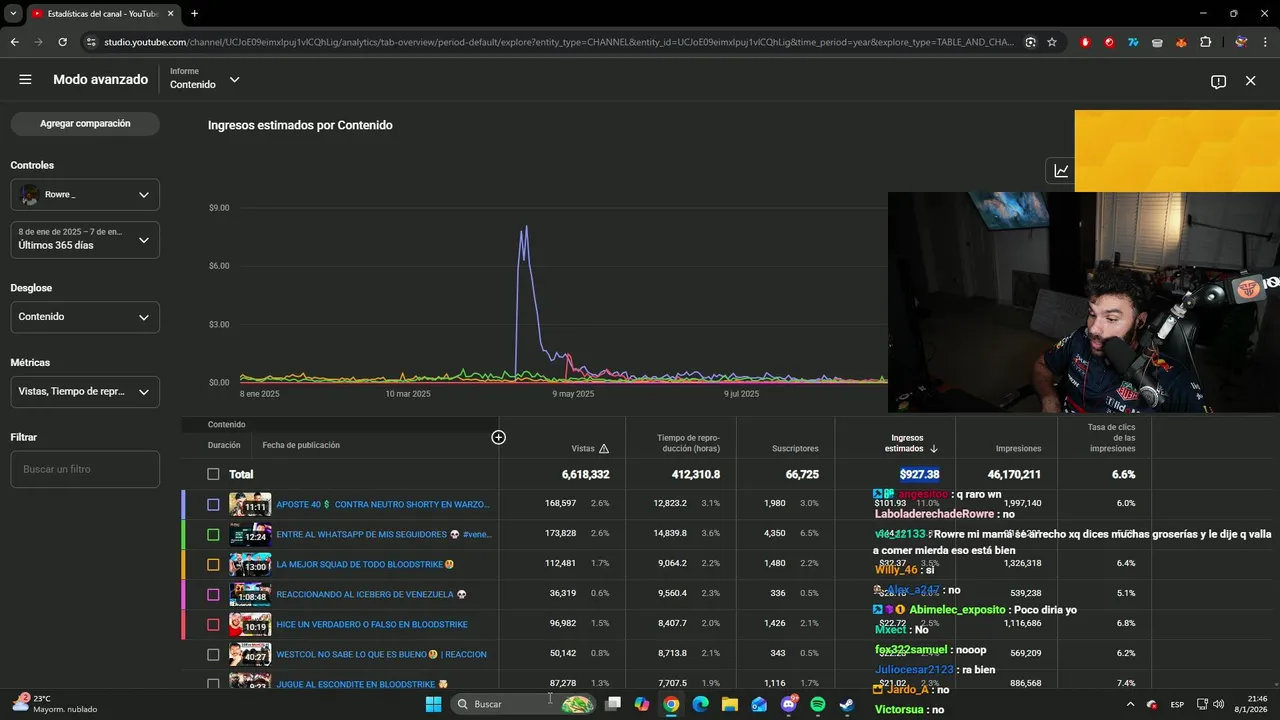Viewport: 1280px width, 720px height.
Task: Open a new browser tab
Action: coord(194,13)
